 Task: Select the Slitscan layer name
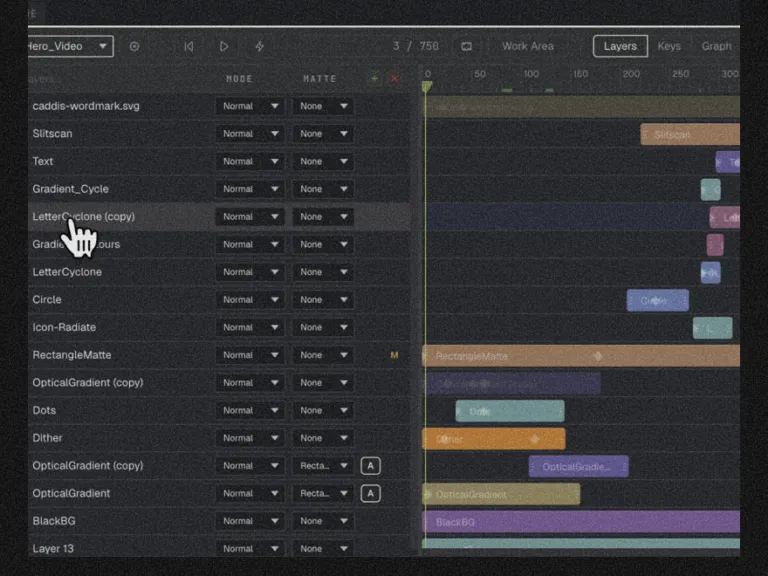[x=52, y=134]
